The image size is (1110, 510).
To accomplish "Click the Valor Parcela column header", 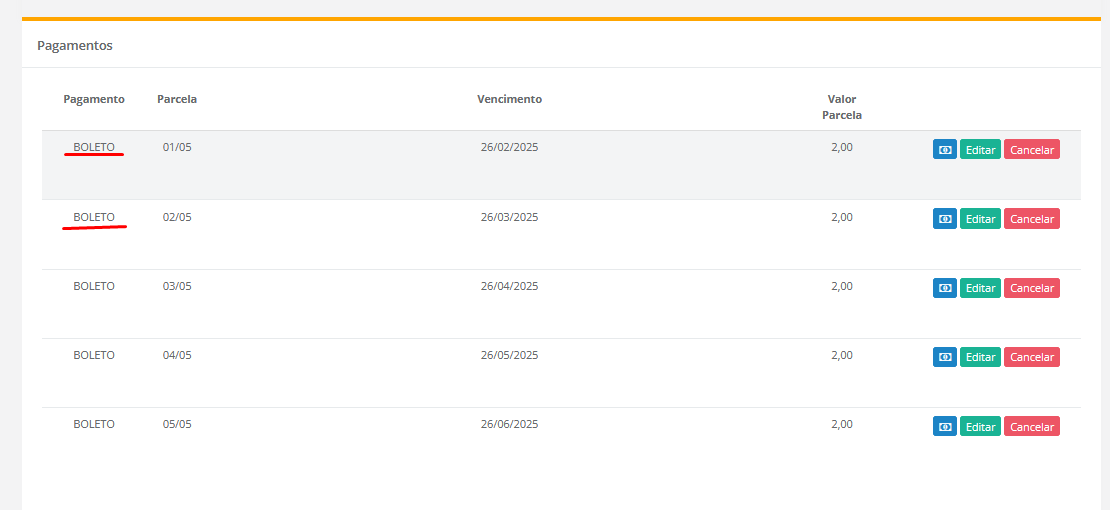I will [x=841, y=107].
